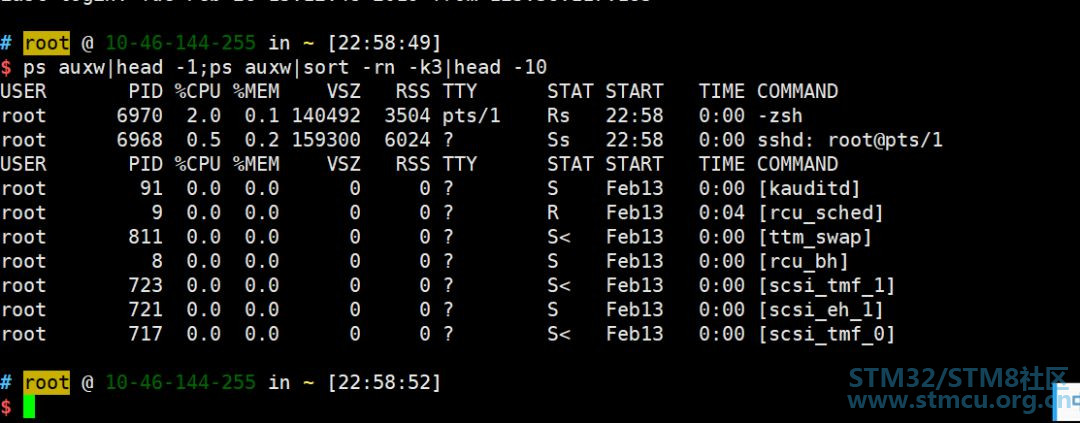Select the VSZ value 159300

pyautogui.click(x=326, y=140)
